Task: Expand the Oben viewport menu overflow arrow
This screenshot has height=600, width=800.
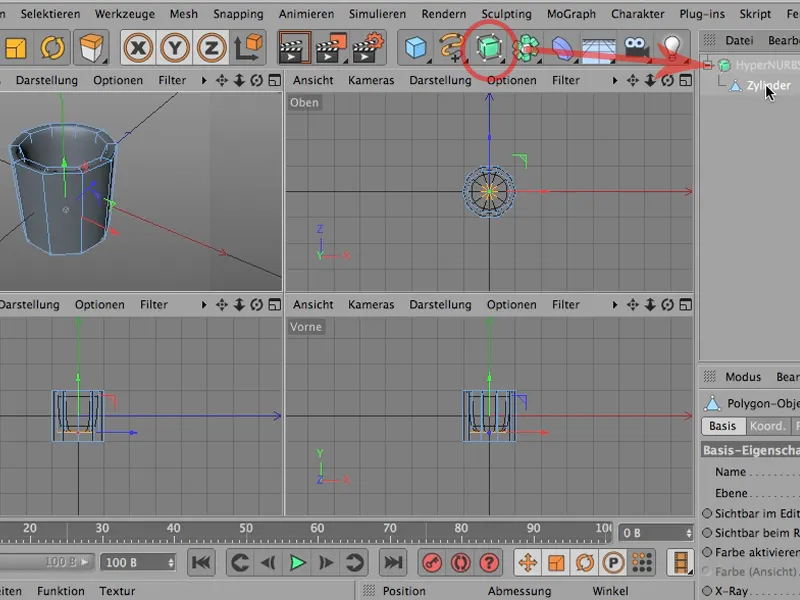Action: click(615, 80)
